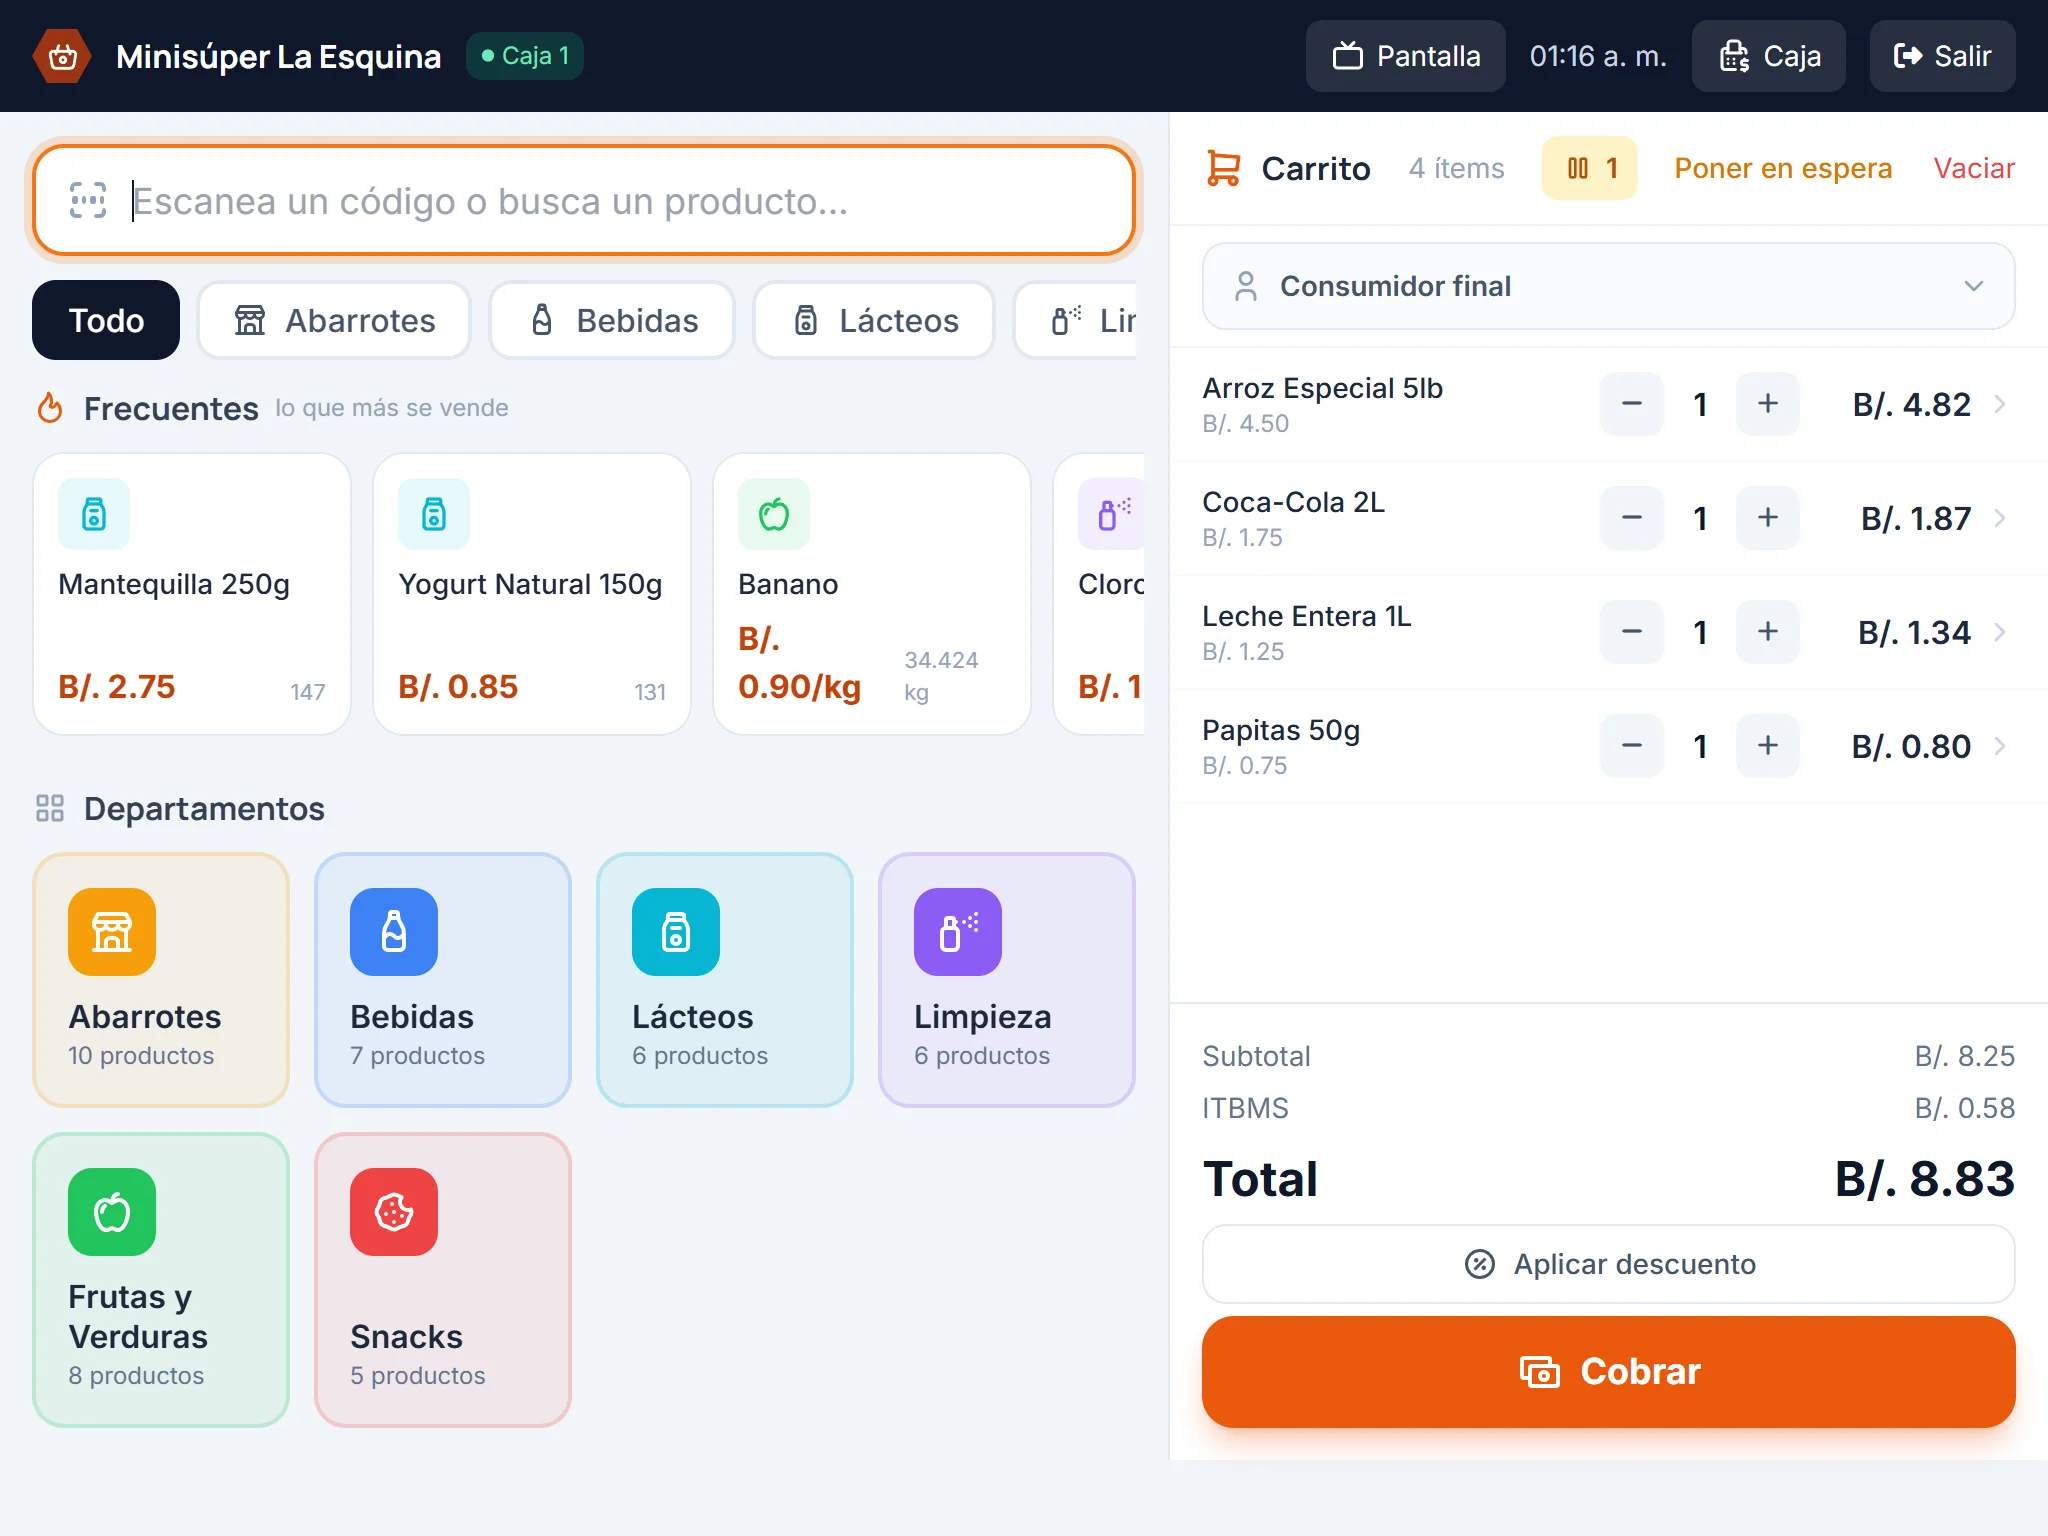Click the person icon in customer selector

click(x=1246, y=286)
